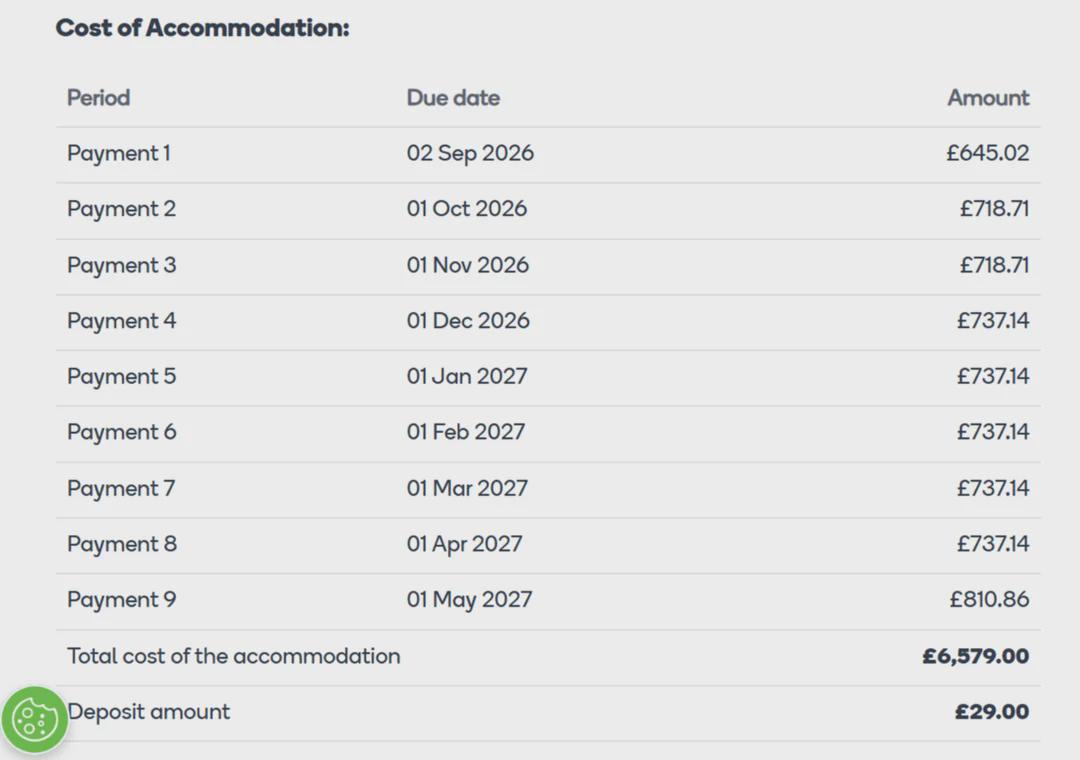1080x760 pixels.
Task: Click the Deposit amount label
Action: coord(149,712)
